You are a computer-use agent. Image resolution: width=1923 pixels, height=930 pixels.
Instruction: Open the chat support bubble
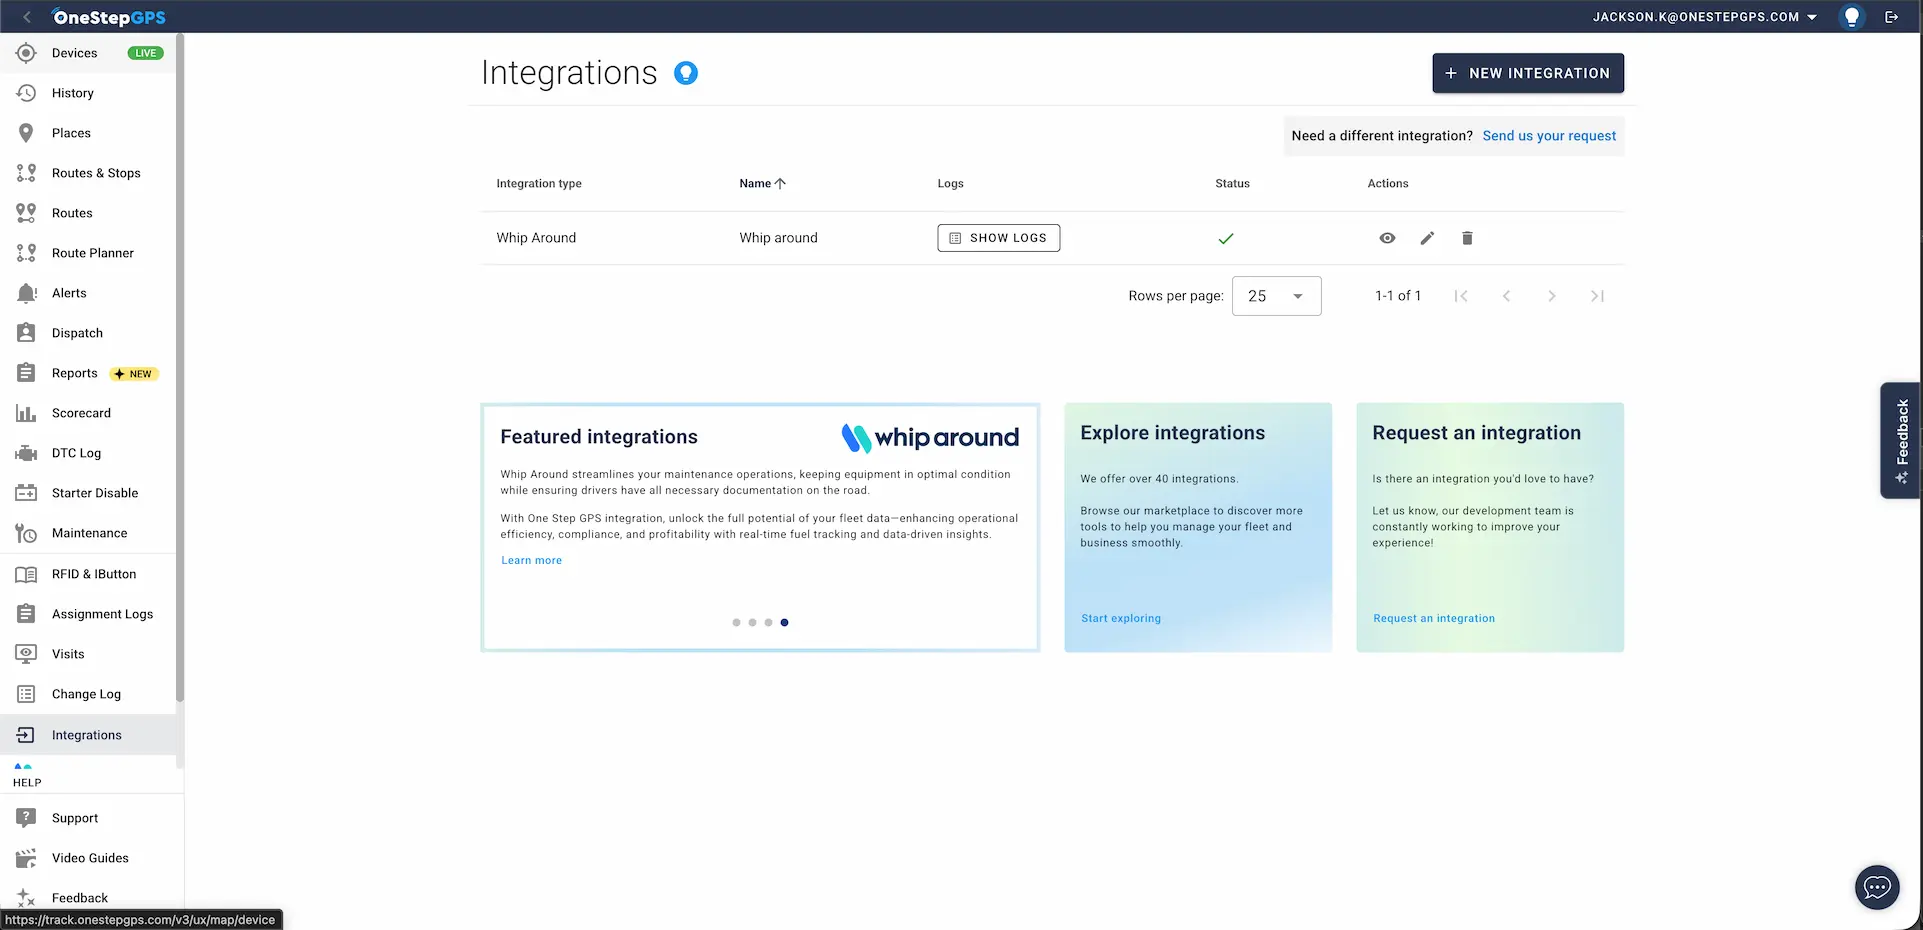pos(1876,887)
